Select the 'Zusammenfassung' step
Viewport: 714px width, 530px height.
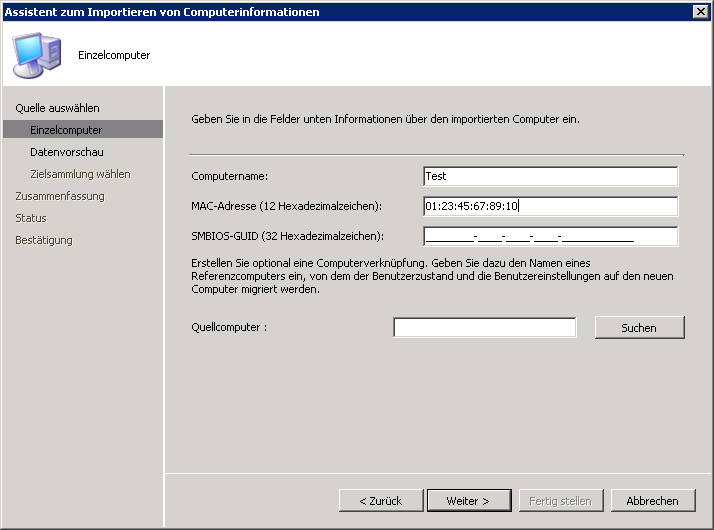(59, 196)
